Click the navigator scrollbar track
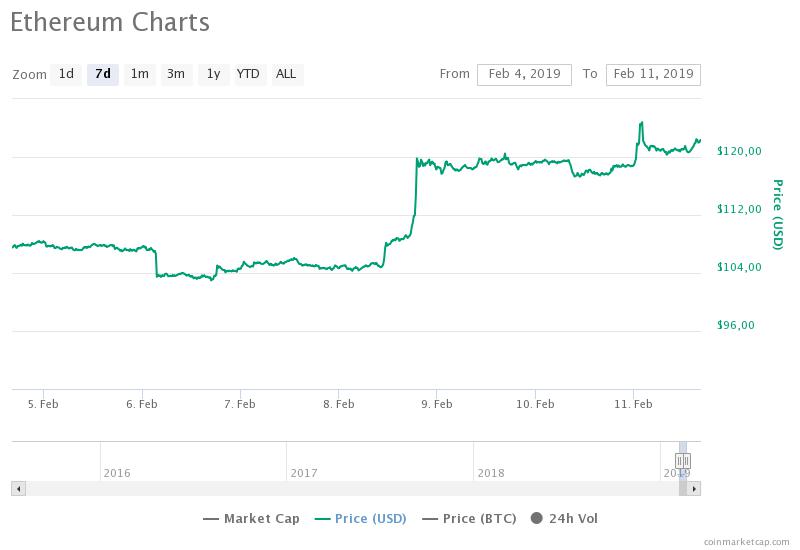 (350, 488)
